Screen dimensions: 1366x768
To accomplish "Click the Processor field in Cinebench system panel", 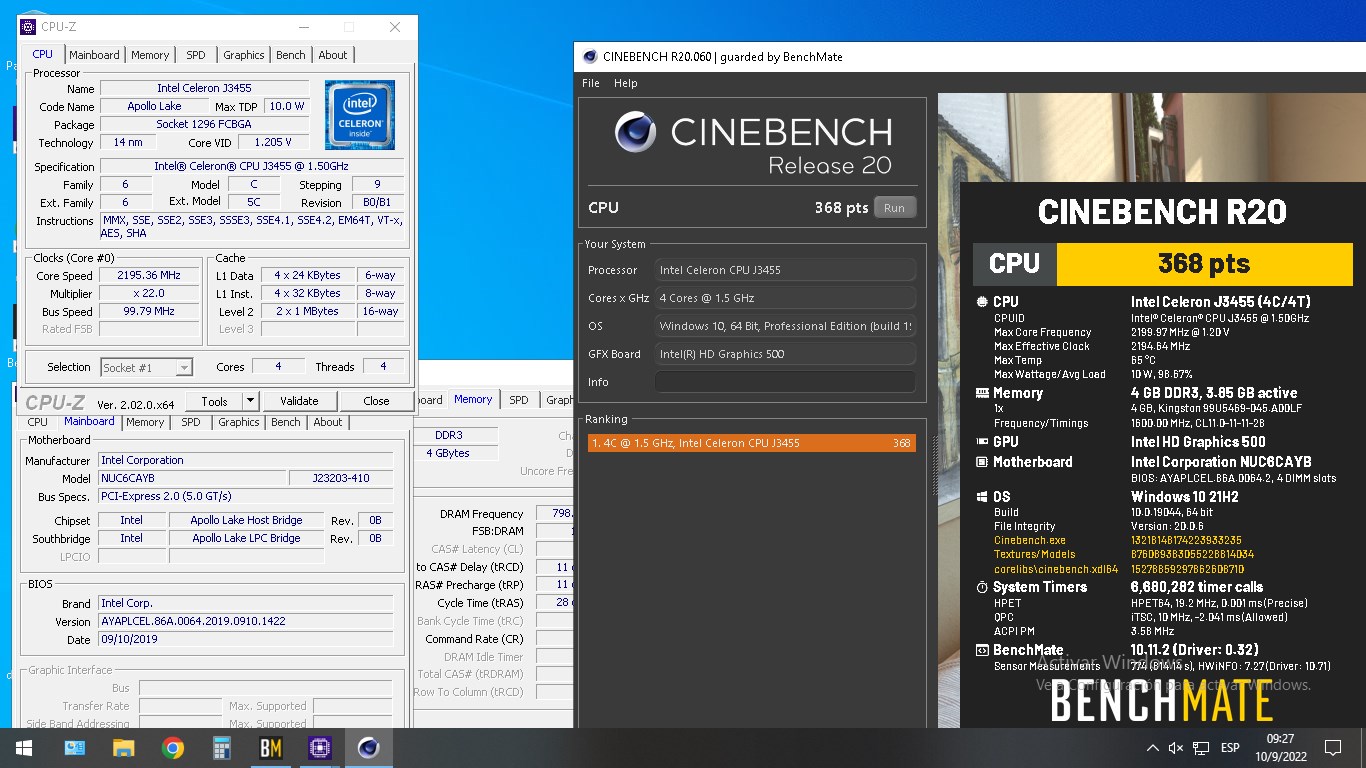I will [785, 270].
